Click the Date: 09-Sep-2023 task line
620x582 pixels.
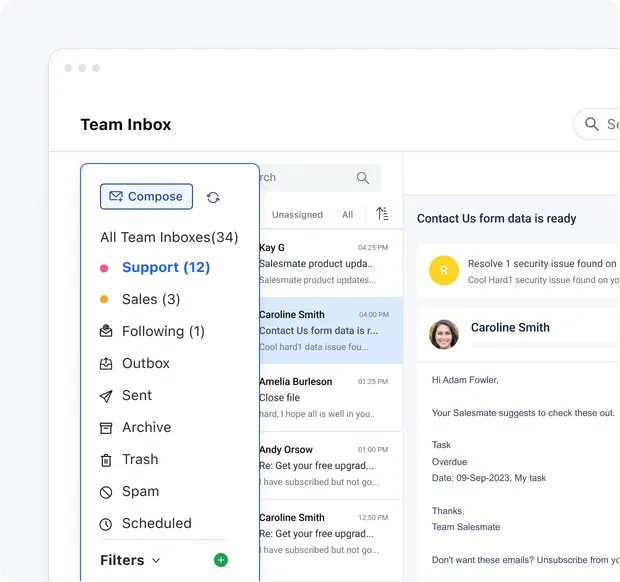[x=489, y=478]
